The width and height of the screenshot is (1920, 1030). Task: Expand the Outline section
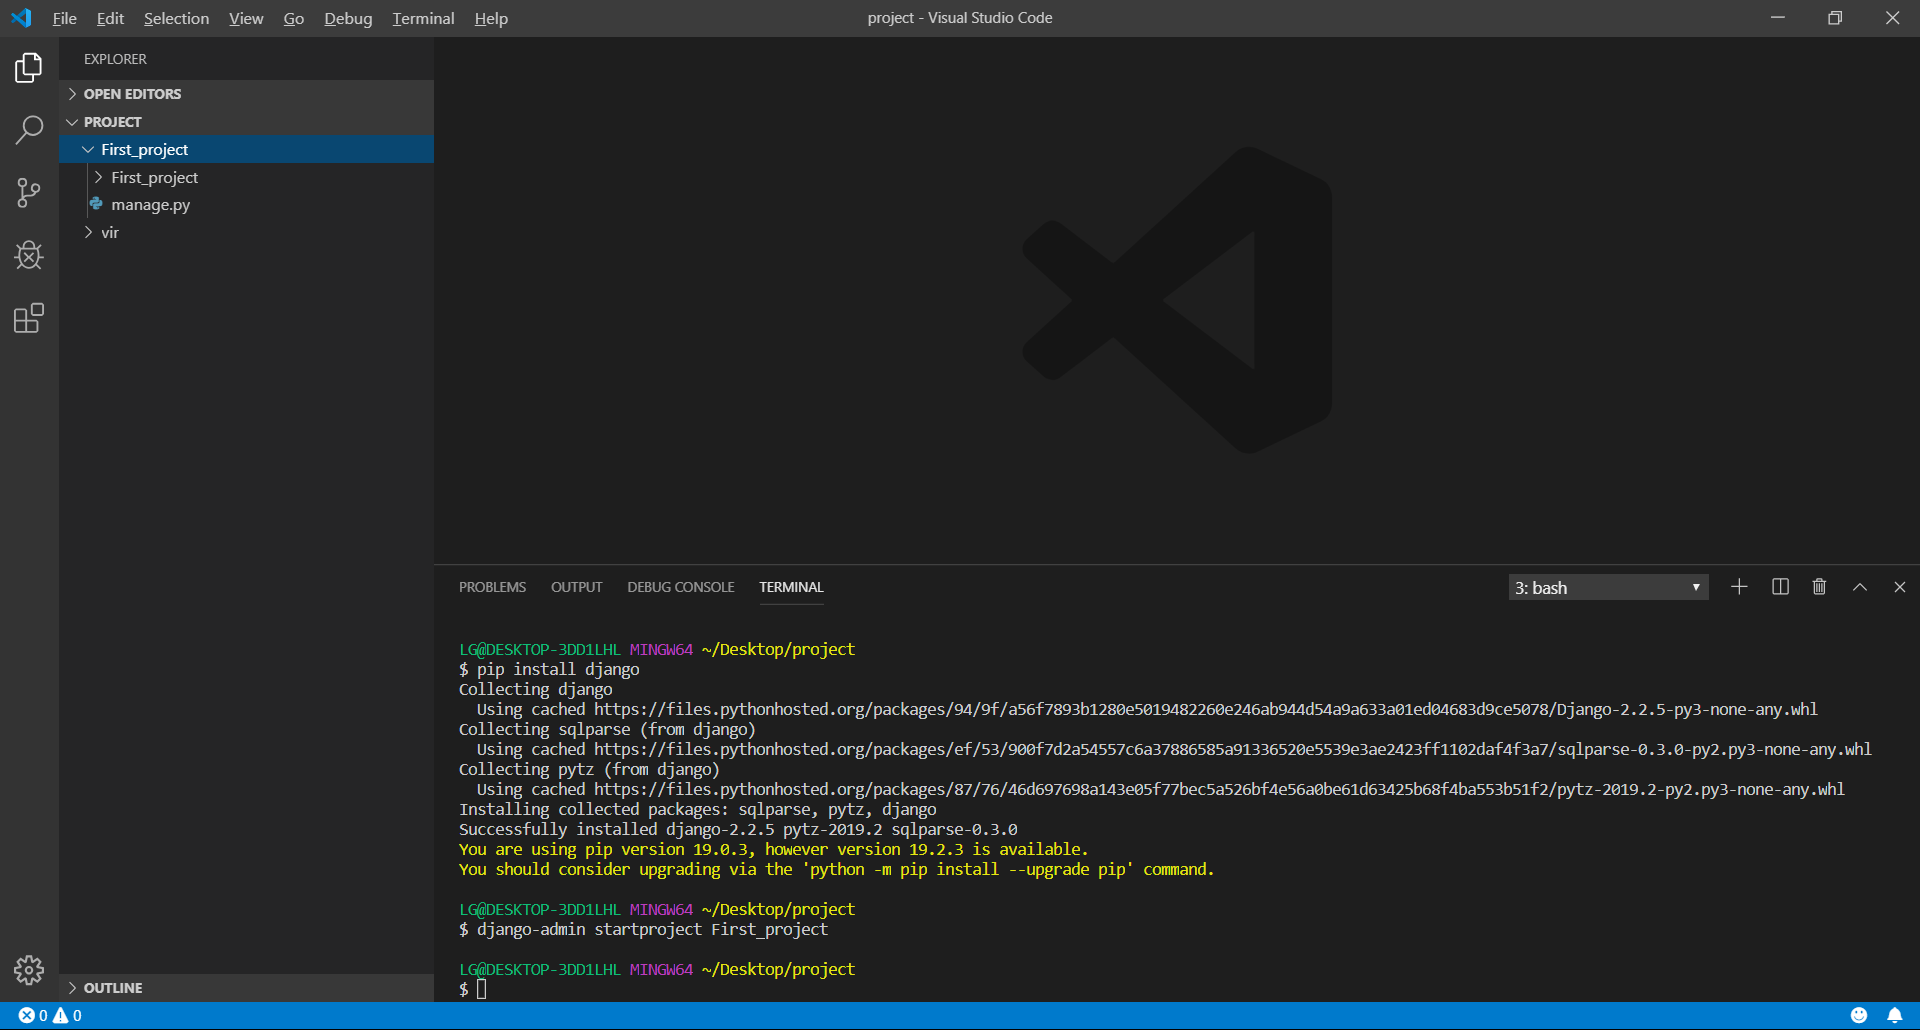point(246,988)
